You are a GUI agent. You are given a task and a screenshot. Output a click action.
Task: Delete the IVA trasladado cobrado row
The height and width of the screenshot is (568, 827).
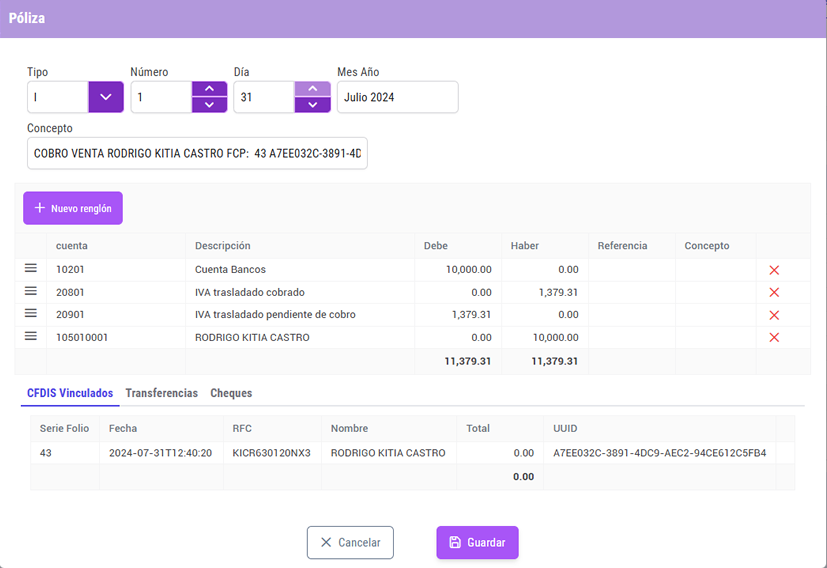click(773, 292)
